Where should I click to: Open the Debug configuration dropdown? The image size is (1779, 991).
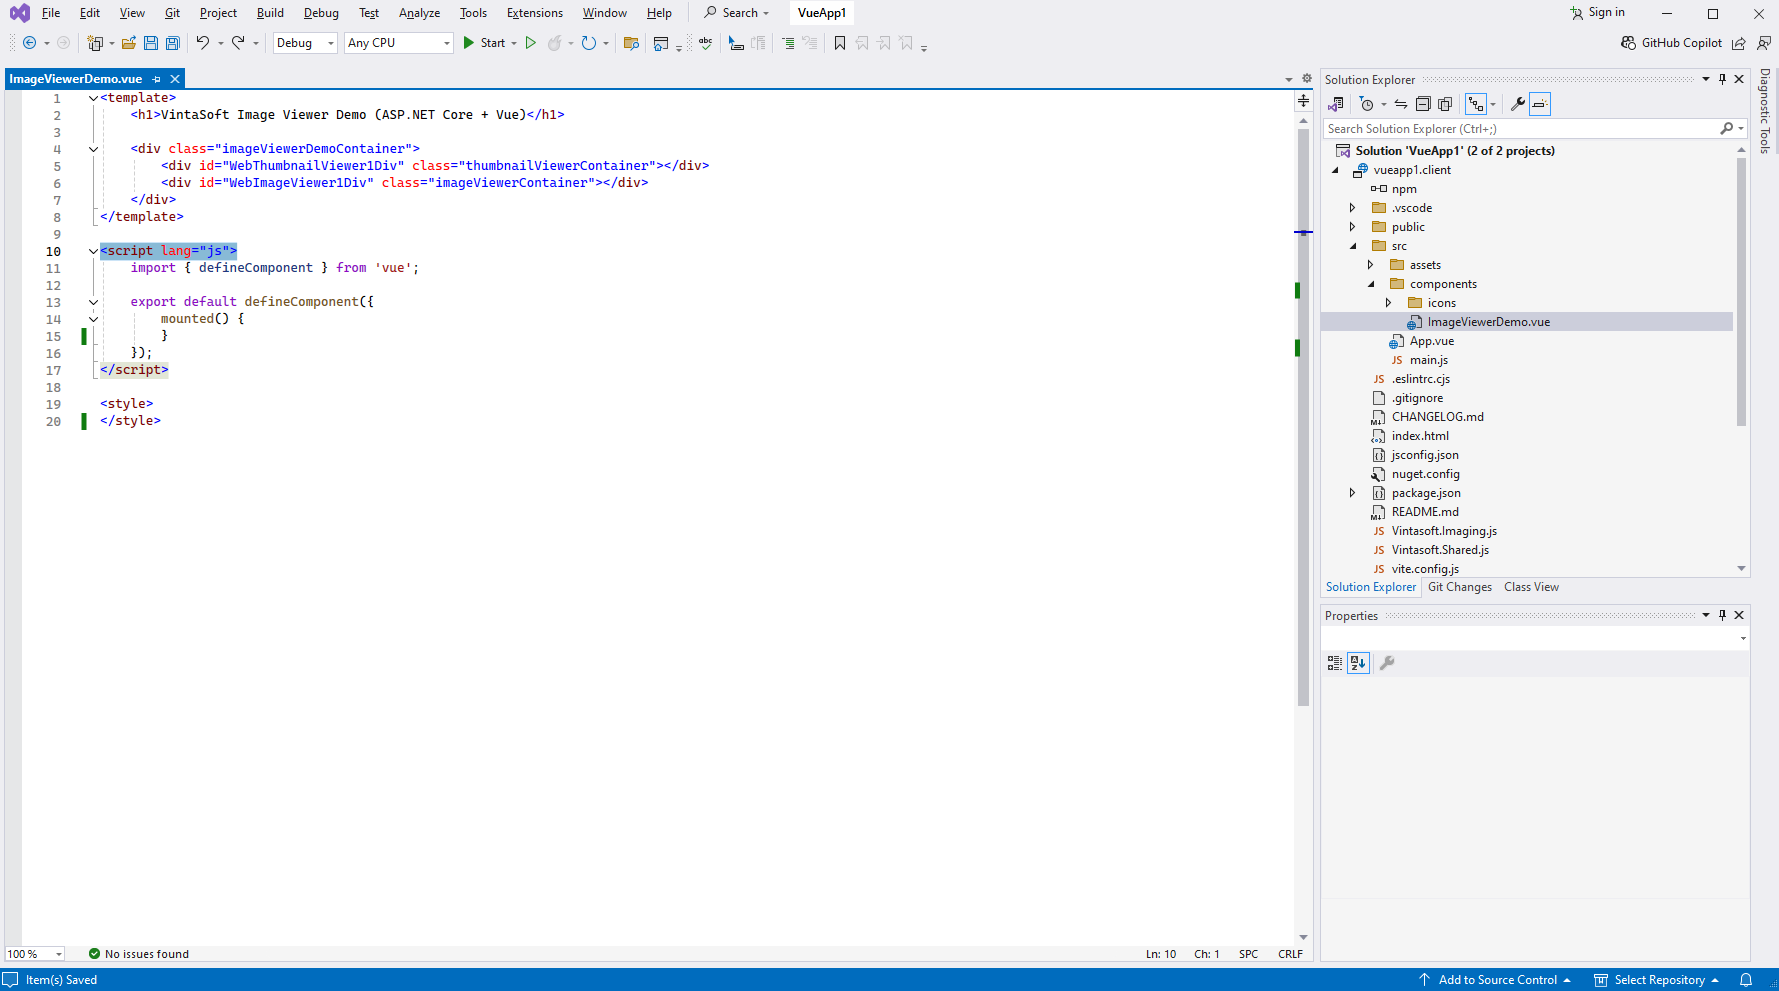pos(305,43)
